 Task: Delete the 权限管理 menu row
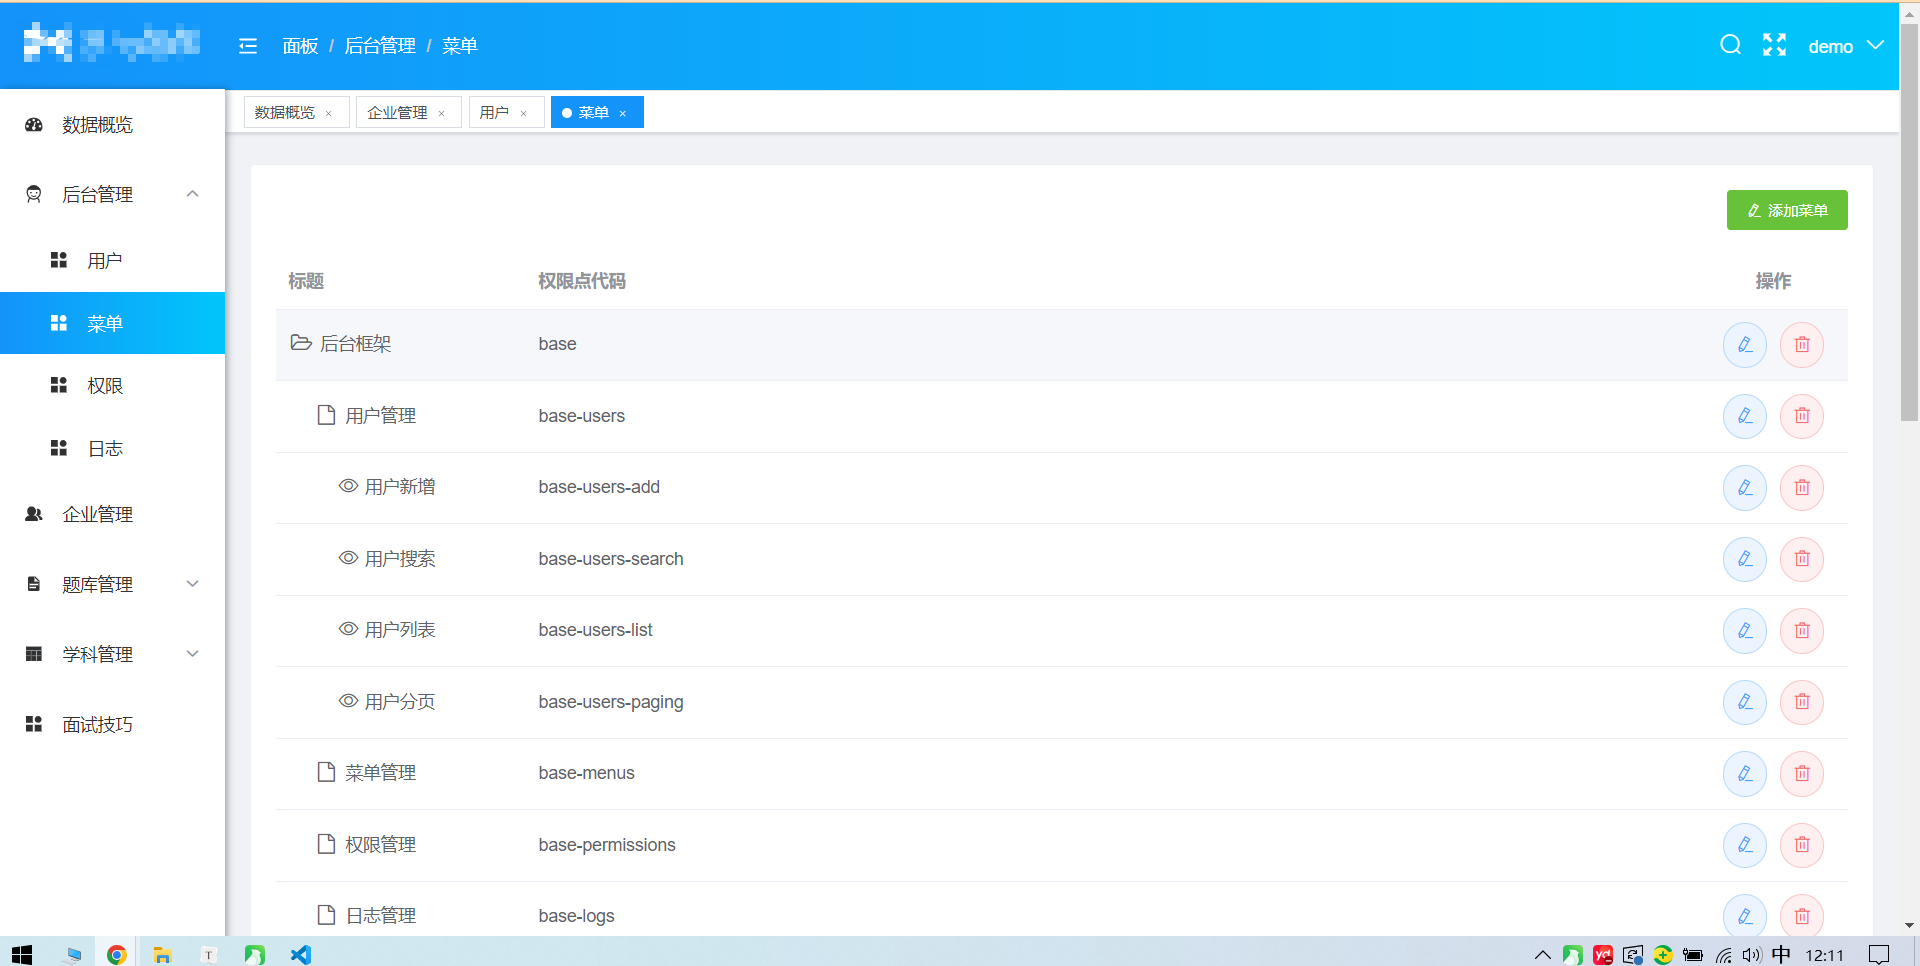1802,845
